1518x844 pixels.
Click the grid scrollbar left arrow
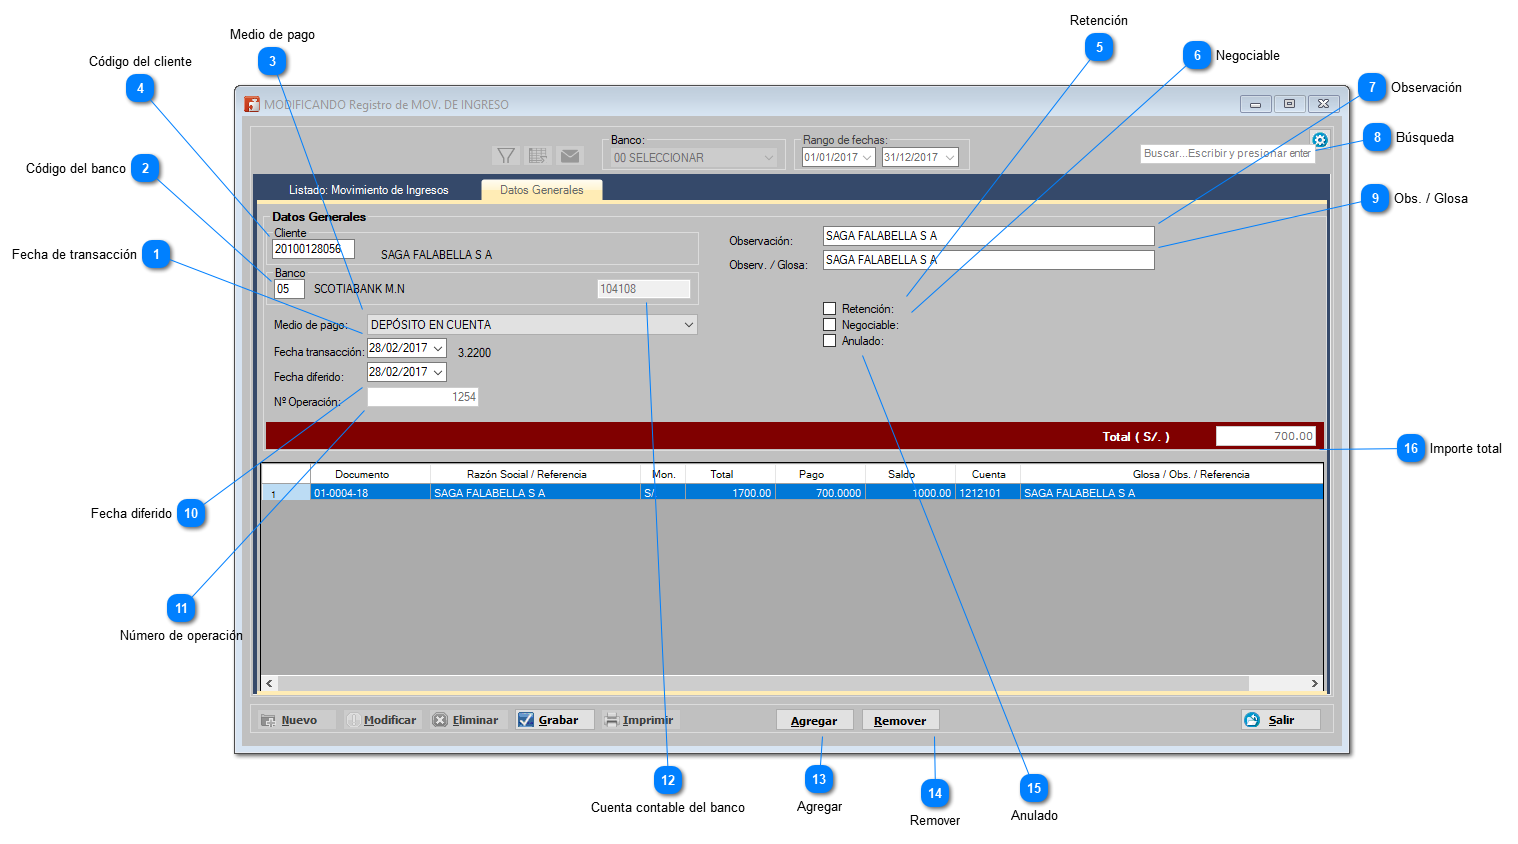269,683
